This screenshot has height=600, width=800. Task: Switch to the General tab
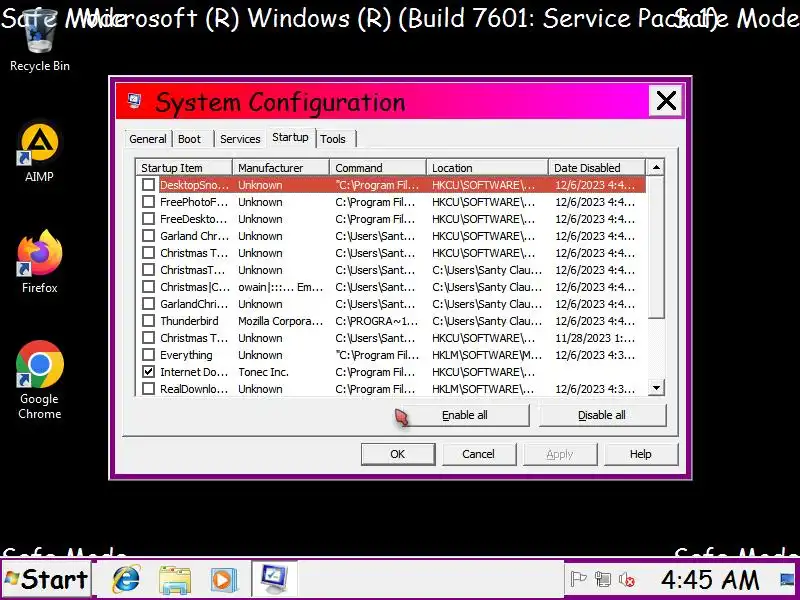pyautogui.click(x=147, y=139)
